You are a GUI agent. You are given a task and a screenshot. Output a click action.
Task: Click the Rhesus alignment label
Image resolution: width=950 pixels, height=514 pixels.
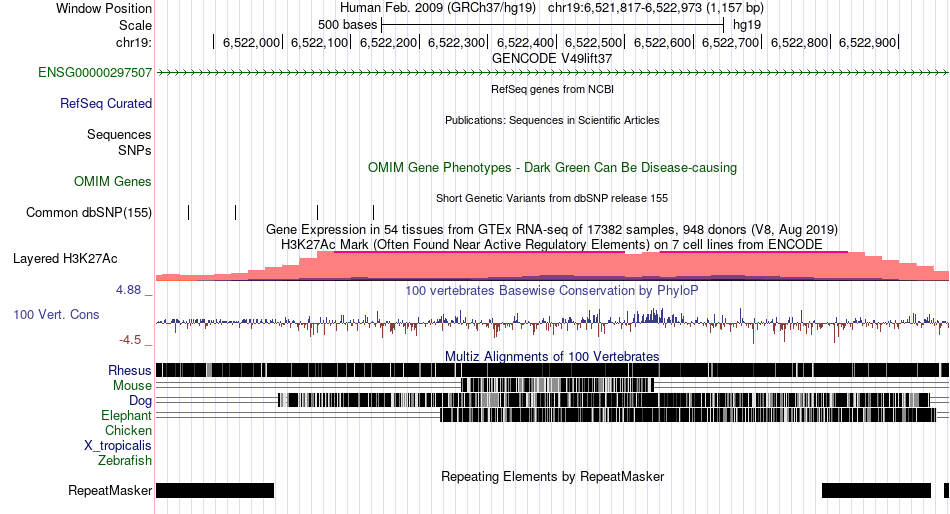point(130,370)
